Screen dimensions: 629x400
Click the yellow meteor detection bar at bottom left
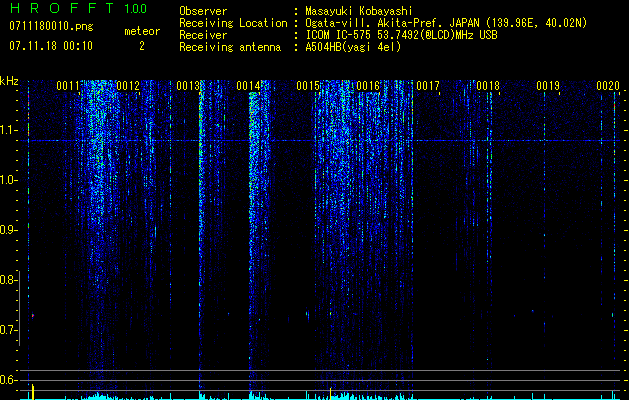pyautogui.click(x=33, y=392)
